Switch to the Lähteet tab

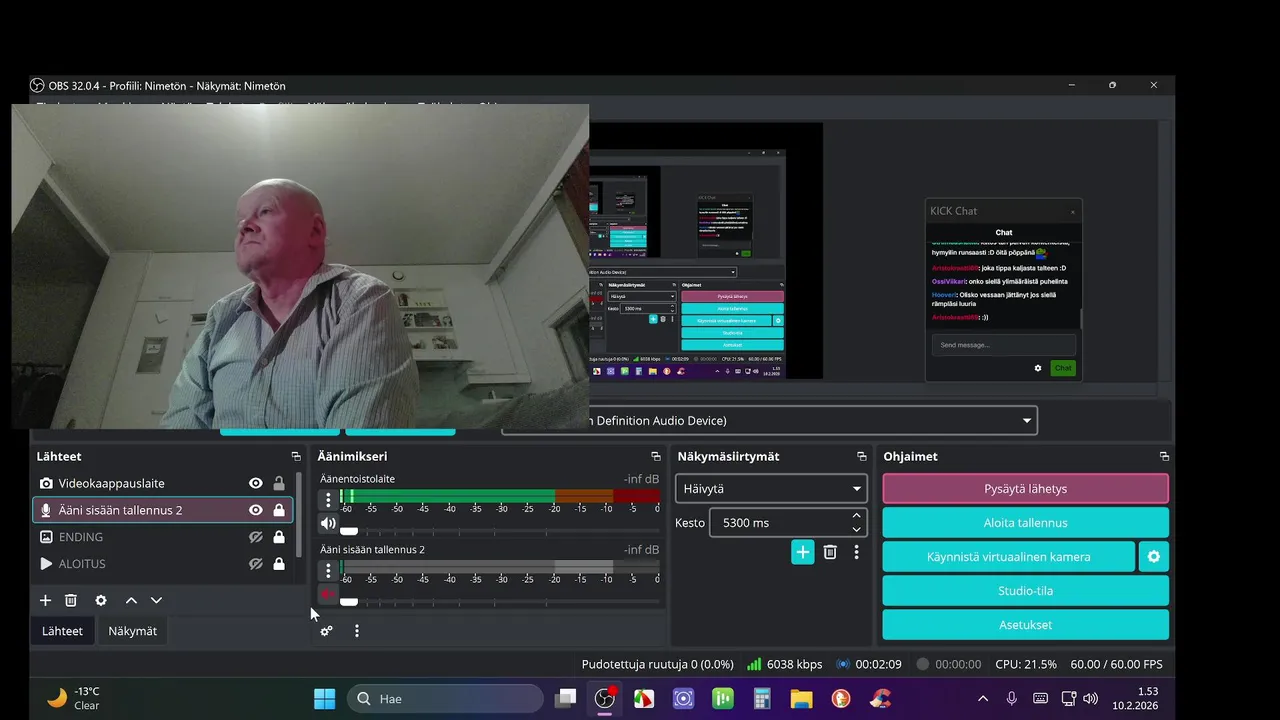point(62,631)
